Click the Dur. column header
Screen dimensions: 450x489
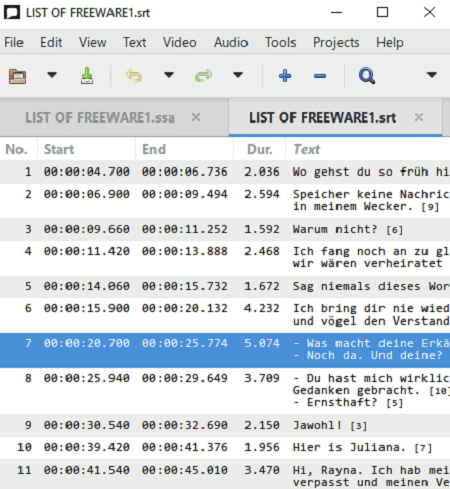coord(260,149)
